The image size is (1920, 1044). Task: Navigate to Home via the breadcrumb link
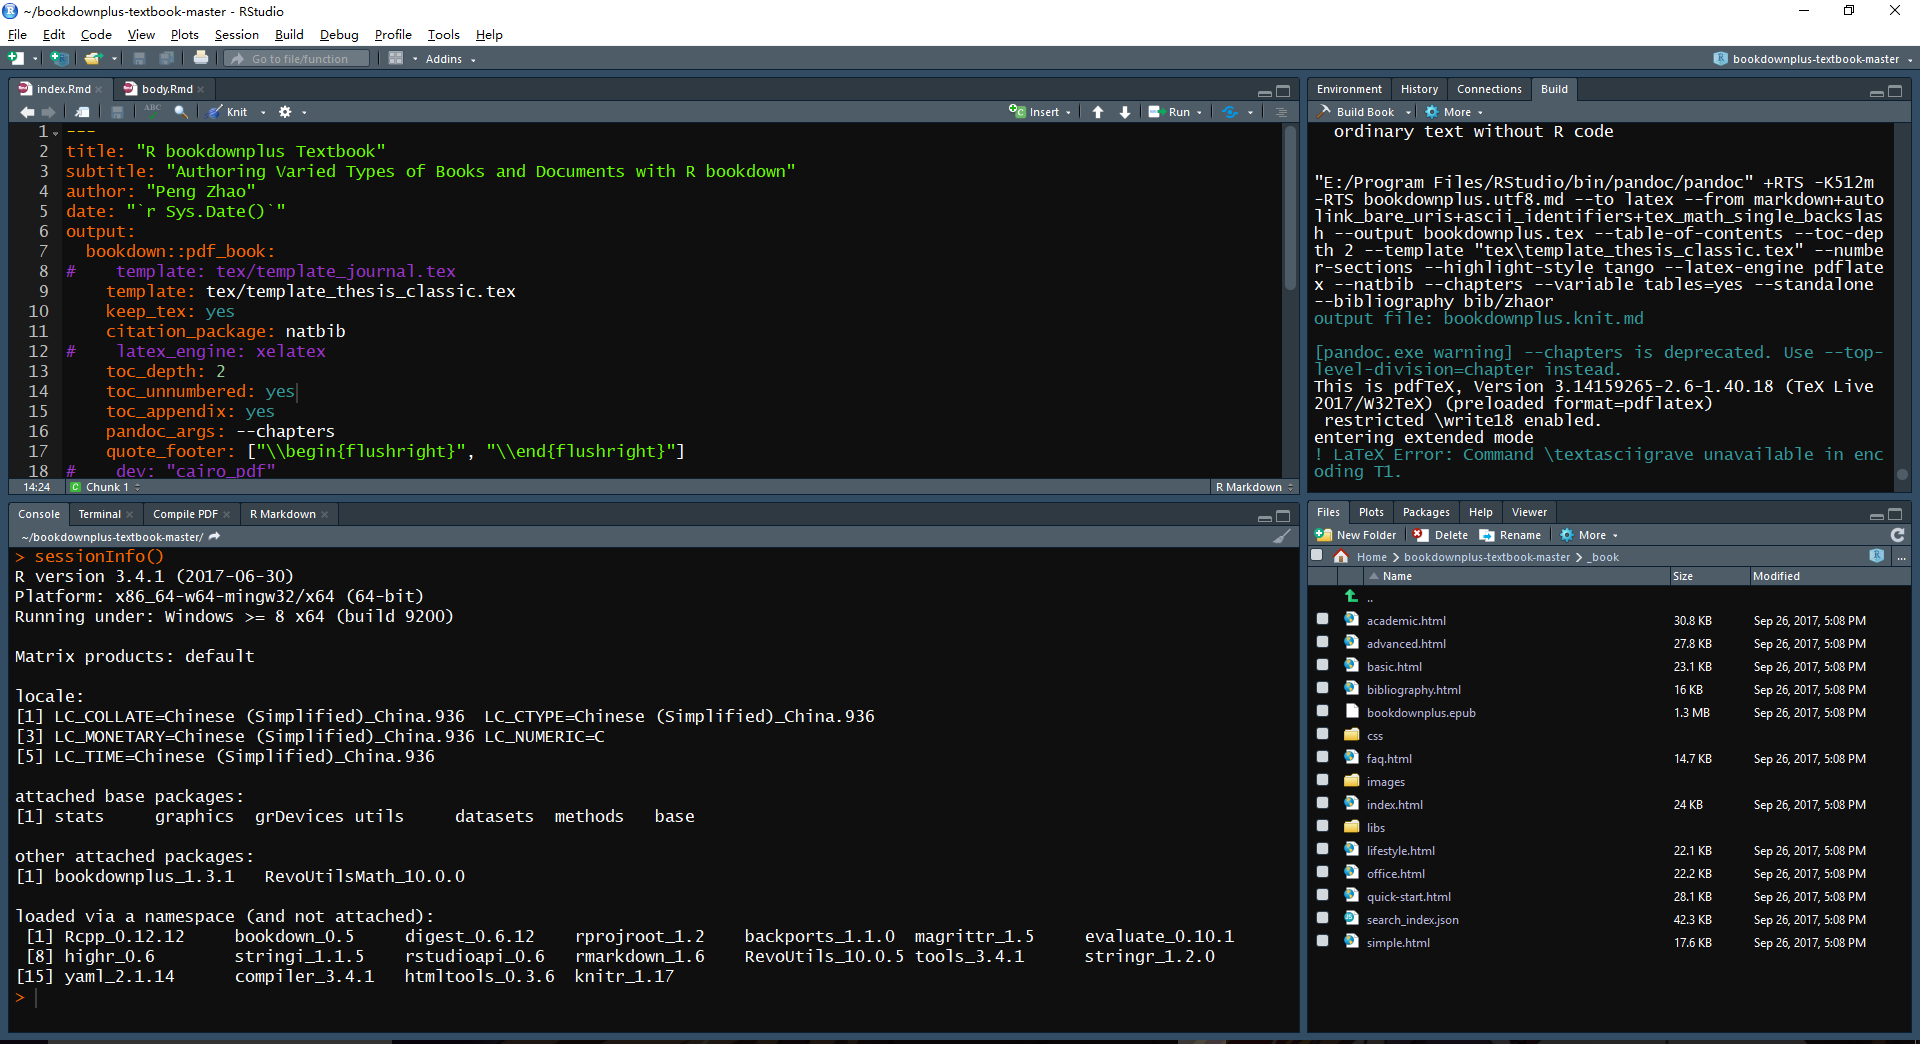(x=1371, y=556)
